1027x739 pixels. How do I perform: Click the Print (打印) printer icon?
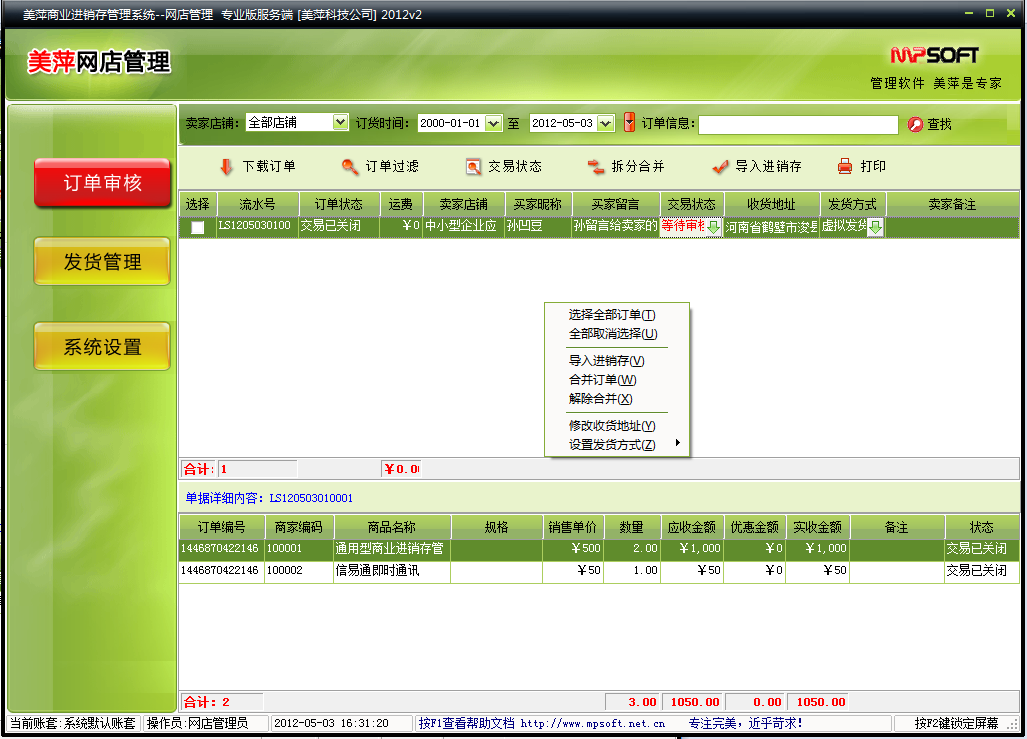(x=845, y=167)
